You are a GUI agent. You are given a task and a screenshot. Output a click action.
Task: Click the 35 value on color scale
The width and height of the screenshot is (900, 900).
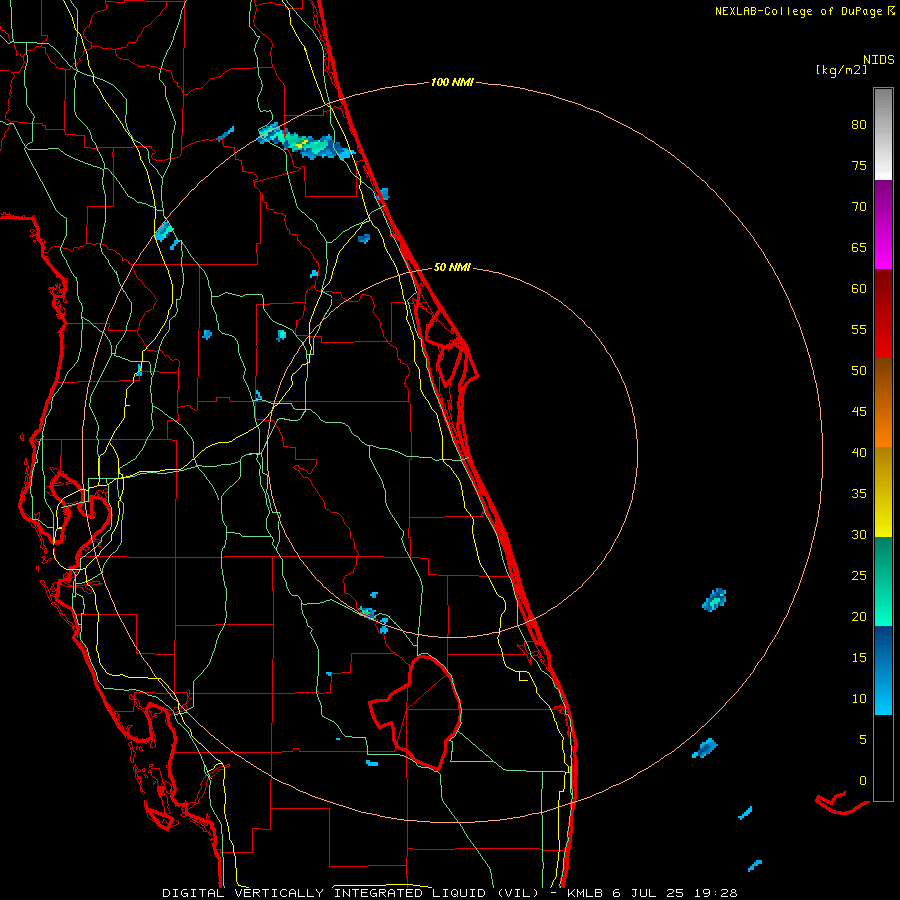pos(859,494)
